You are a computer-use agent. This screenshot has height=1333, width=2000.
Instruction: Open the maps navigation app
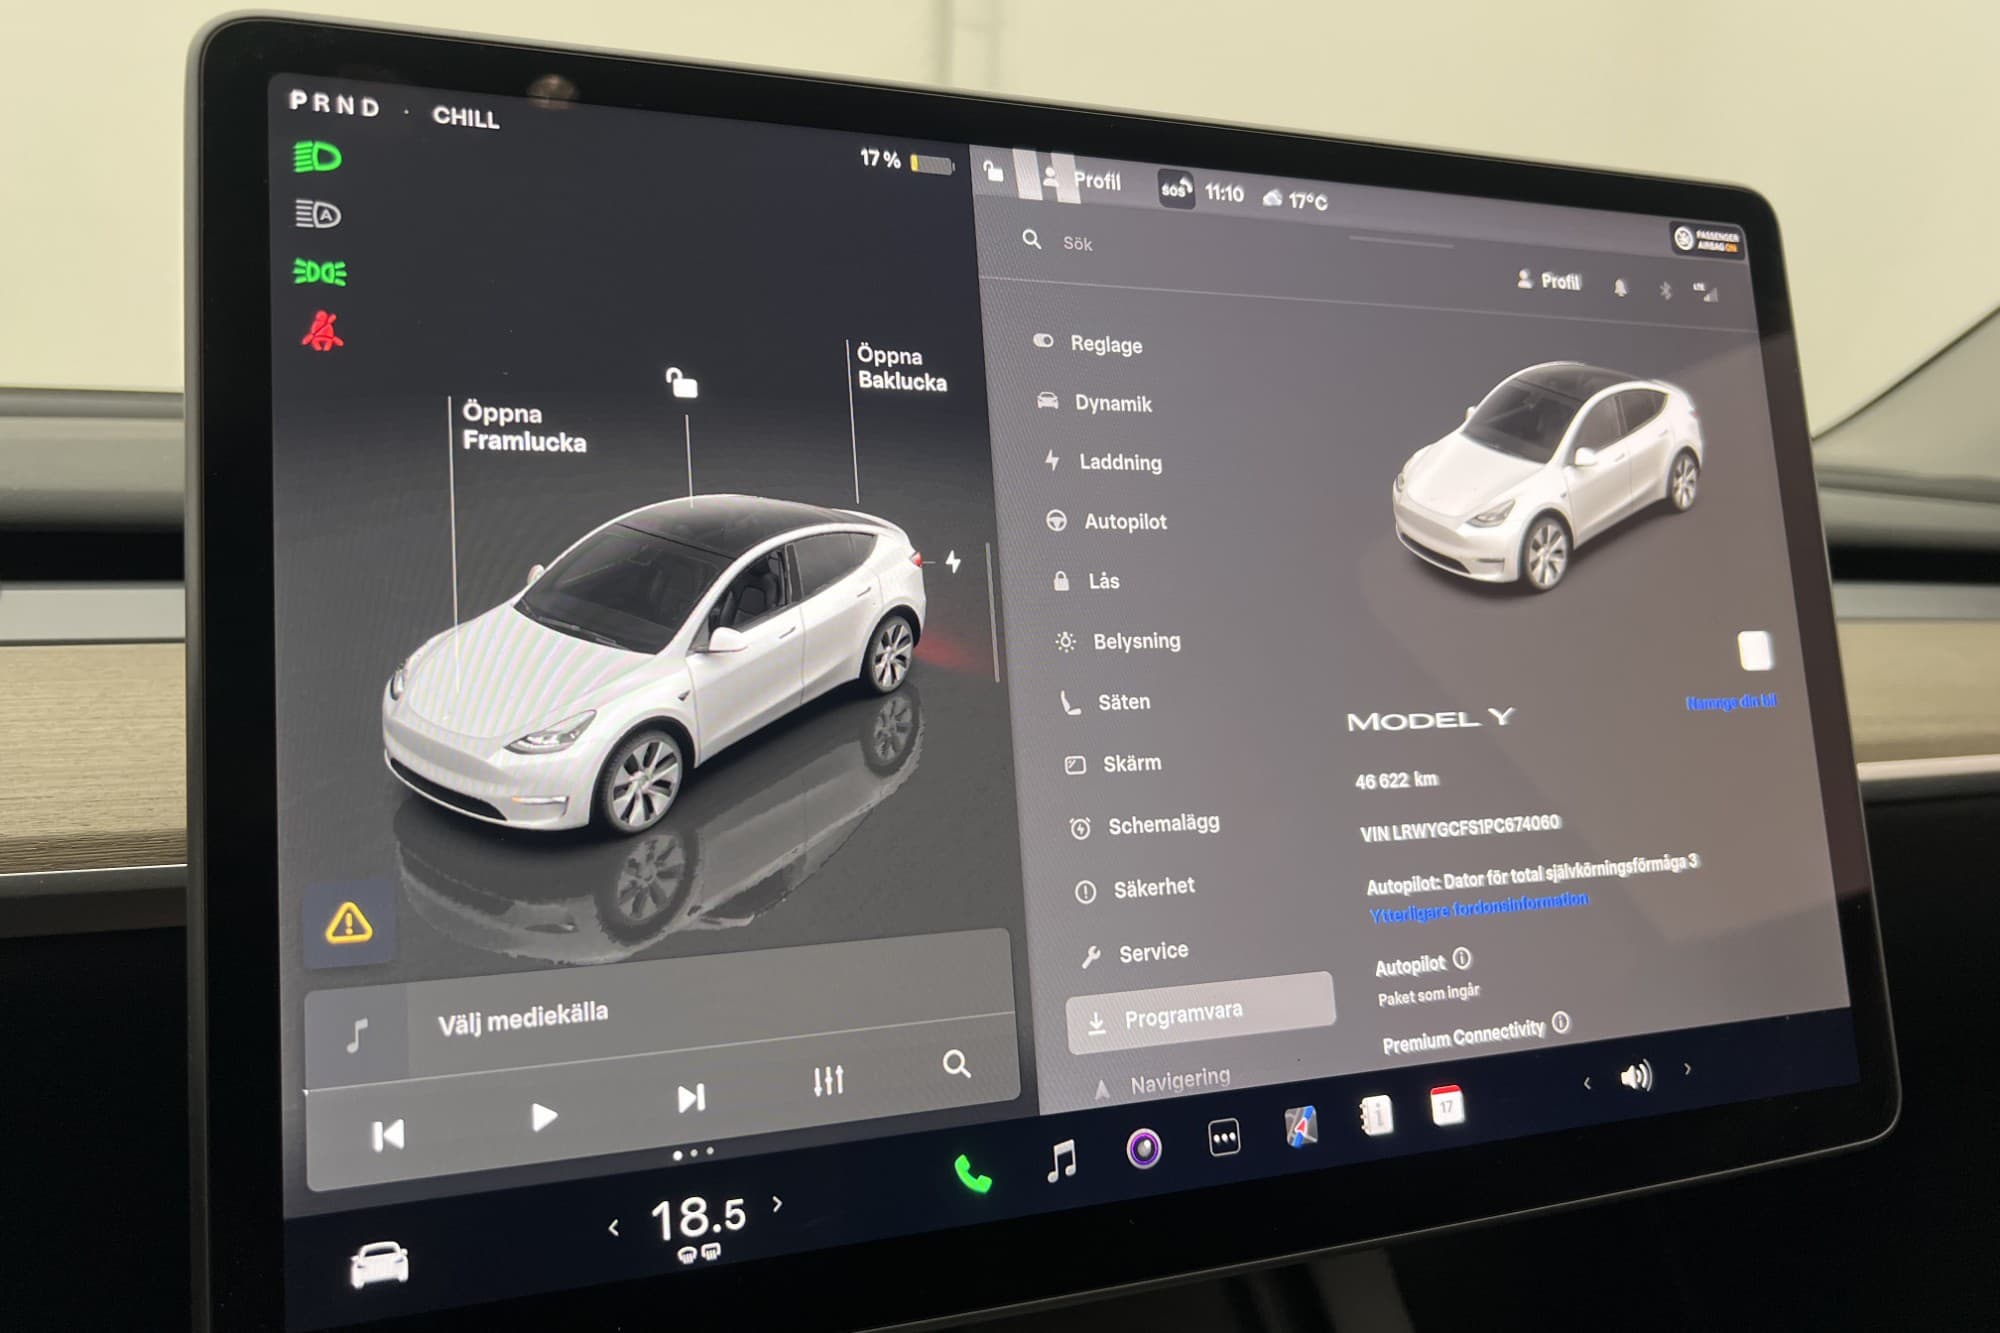coord(1301,1127)
